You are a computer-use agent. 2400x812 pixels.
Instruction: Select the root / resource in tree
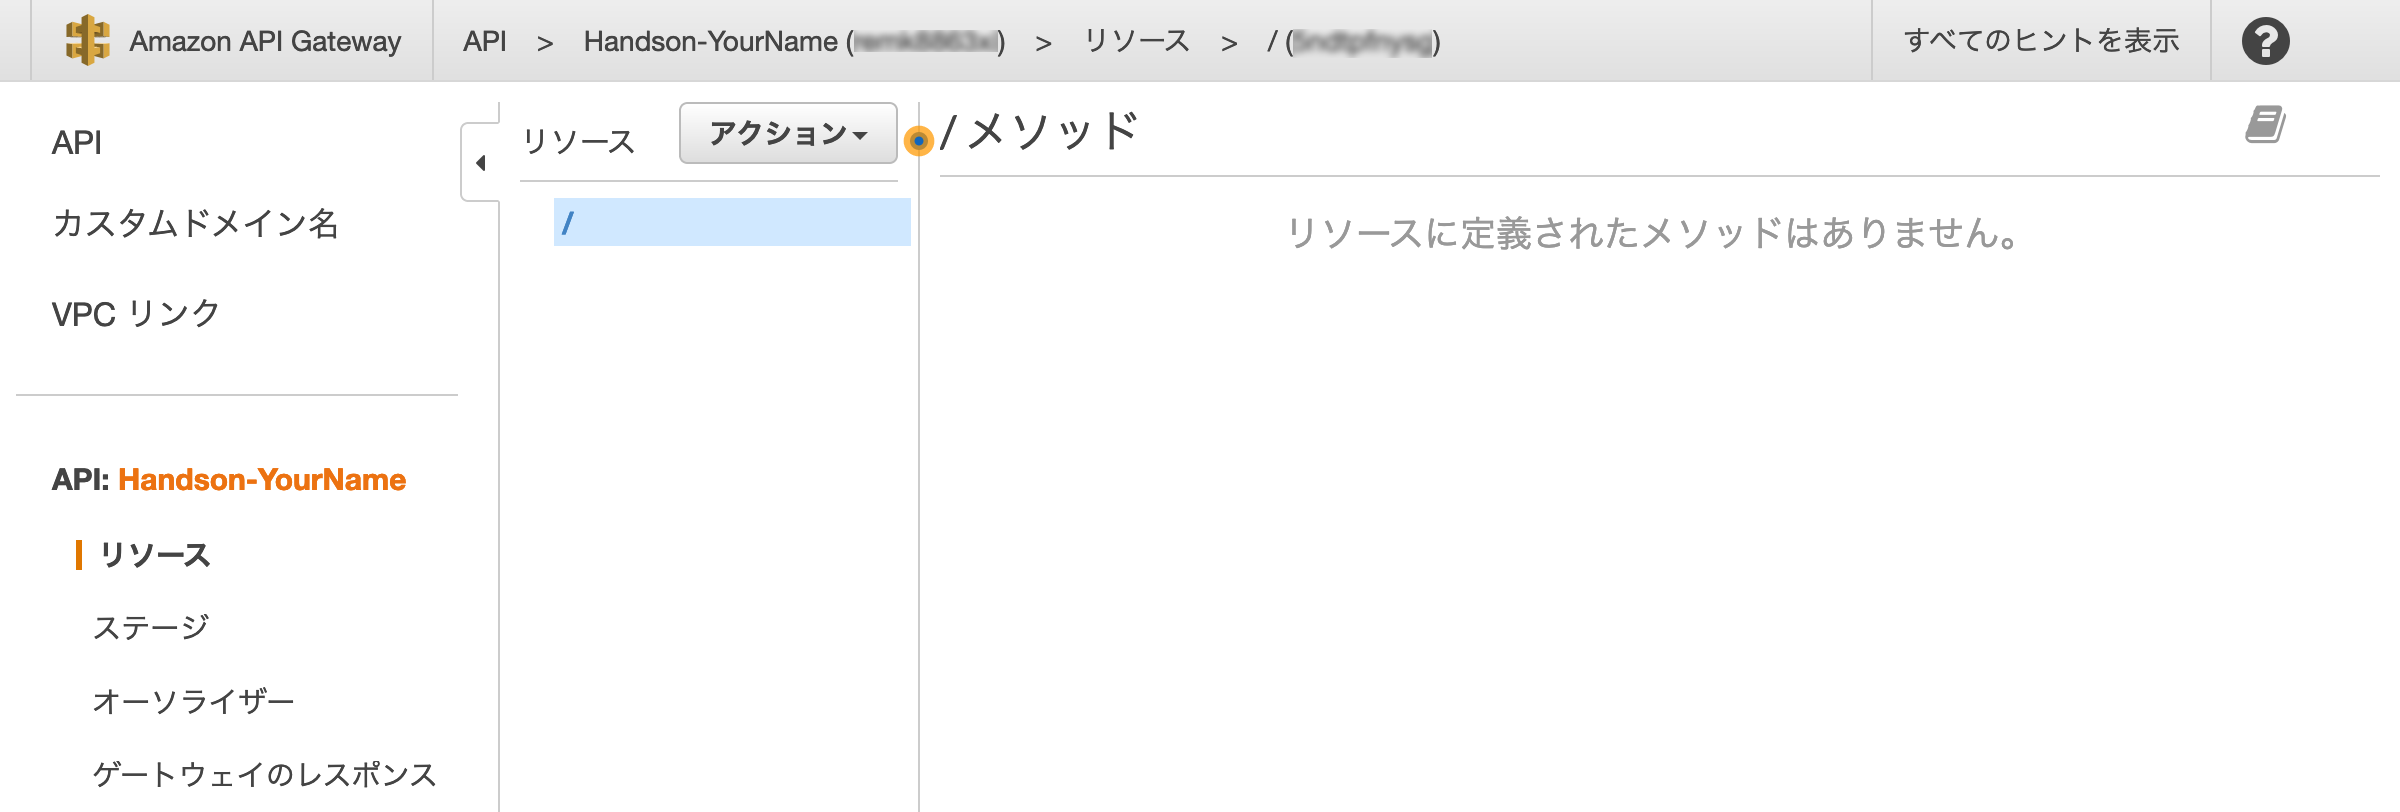(x=732, y=222)
